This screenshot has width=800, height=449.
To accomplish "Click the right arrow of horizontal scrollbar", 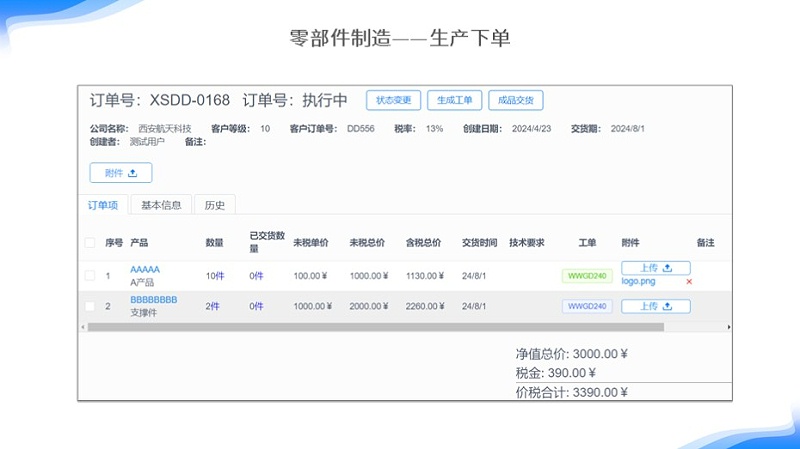I will coord(728,327).
